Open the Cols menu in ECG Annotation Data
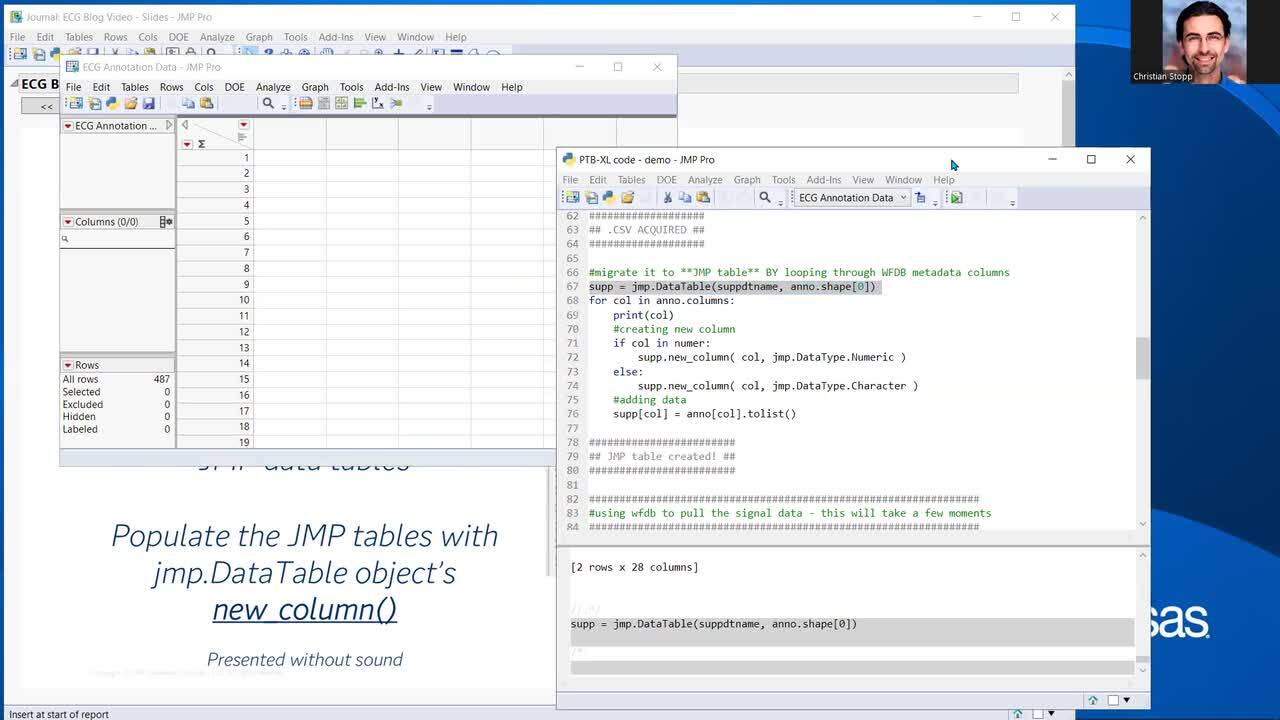The image size is (1280, 720). coord(203,87)
